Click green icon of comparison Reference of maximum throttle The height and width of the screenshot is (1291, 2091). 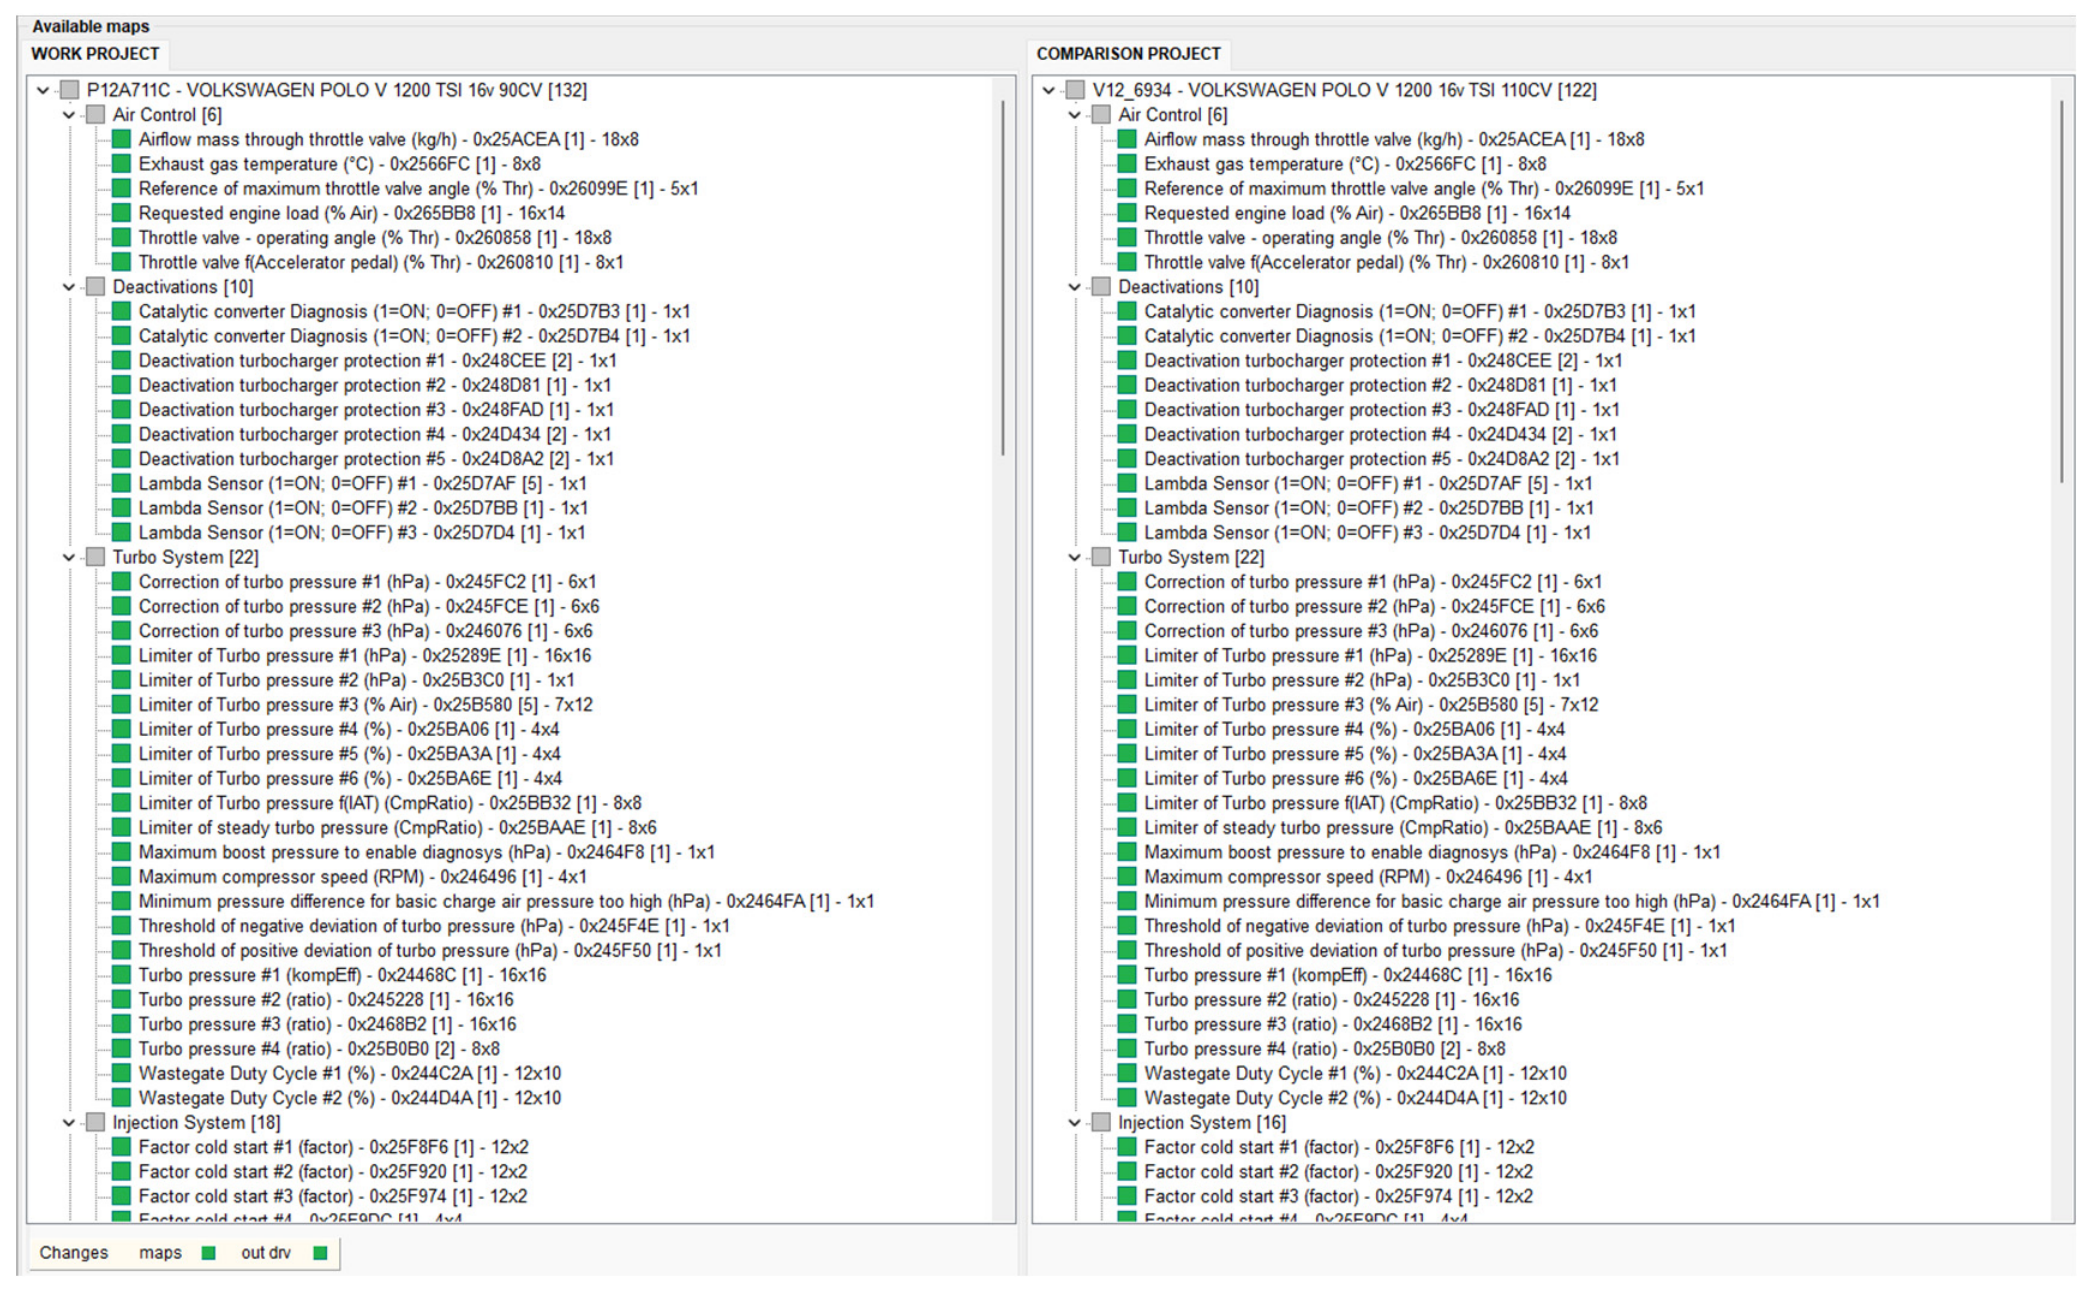[x=1127, y=189]
